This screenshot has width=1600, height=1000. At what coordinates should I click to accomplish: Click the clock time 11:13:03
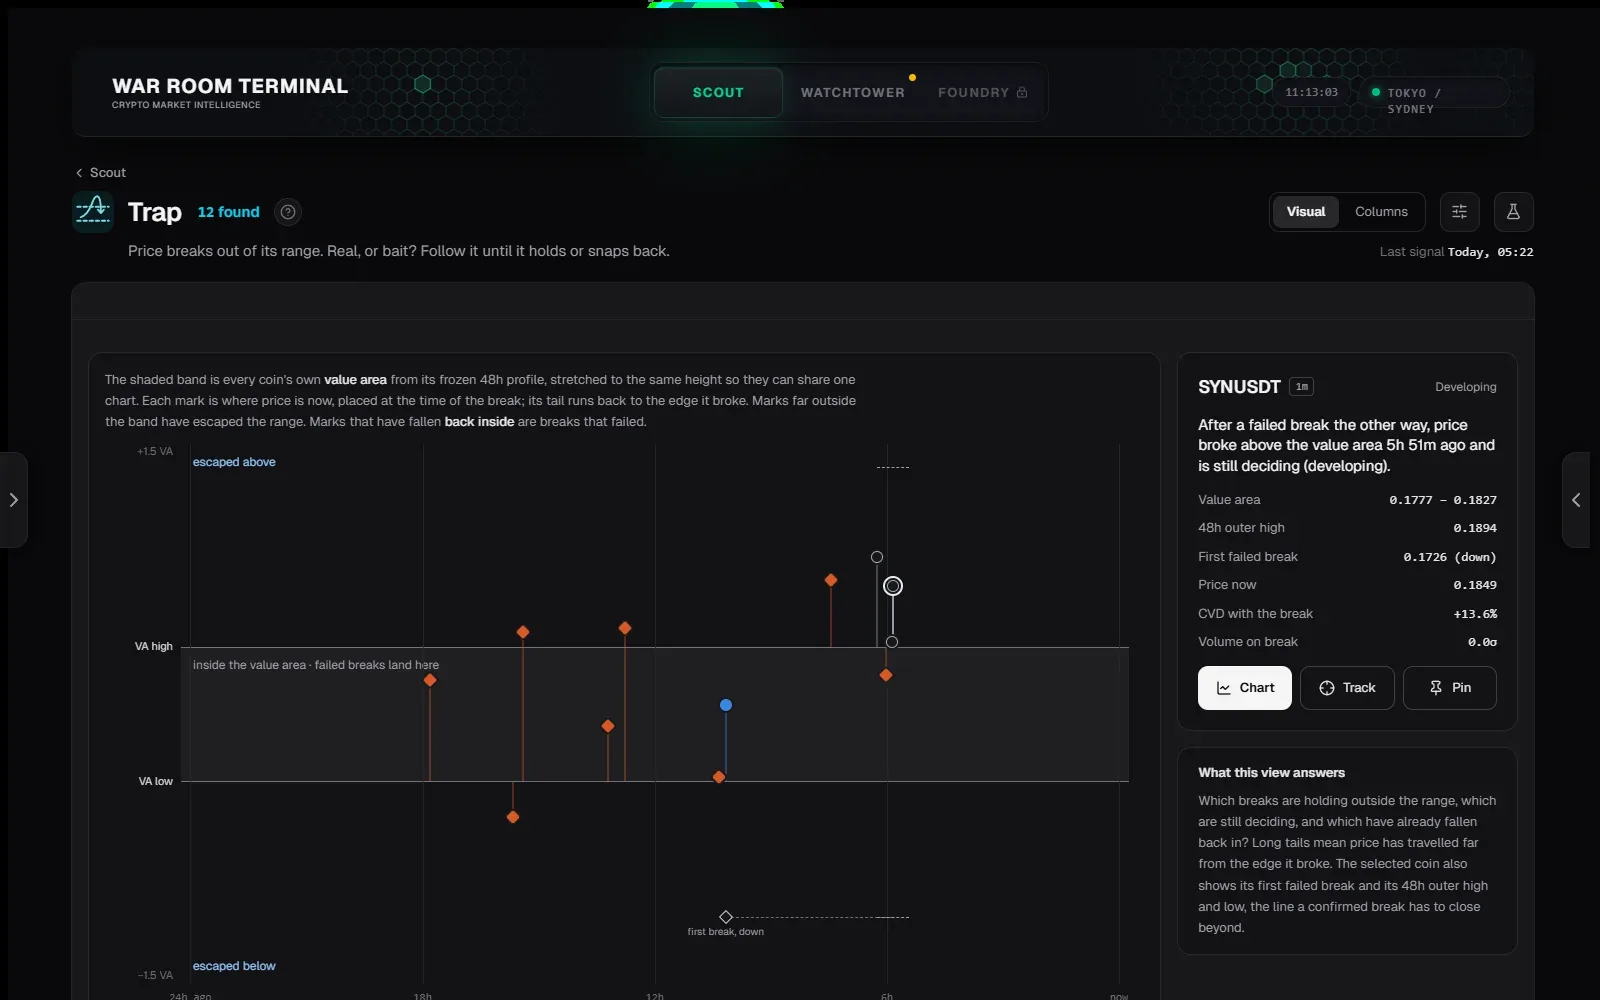click(1311, 92)
